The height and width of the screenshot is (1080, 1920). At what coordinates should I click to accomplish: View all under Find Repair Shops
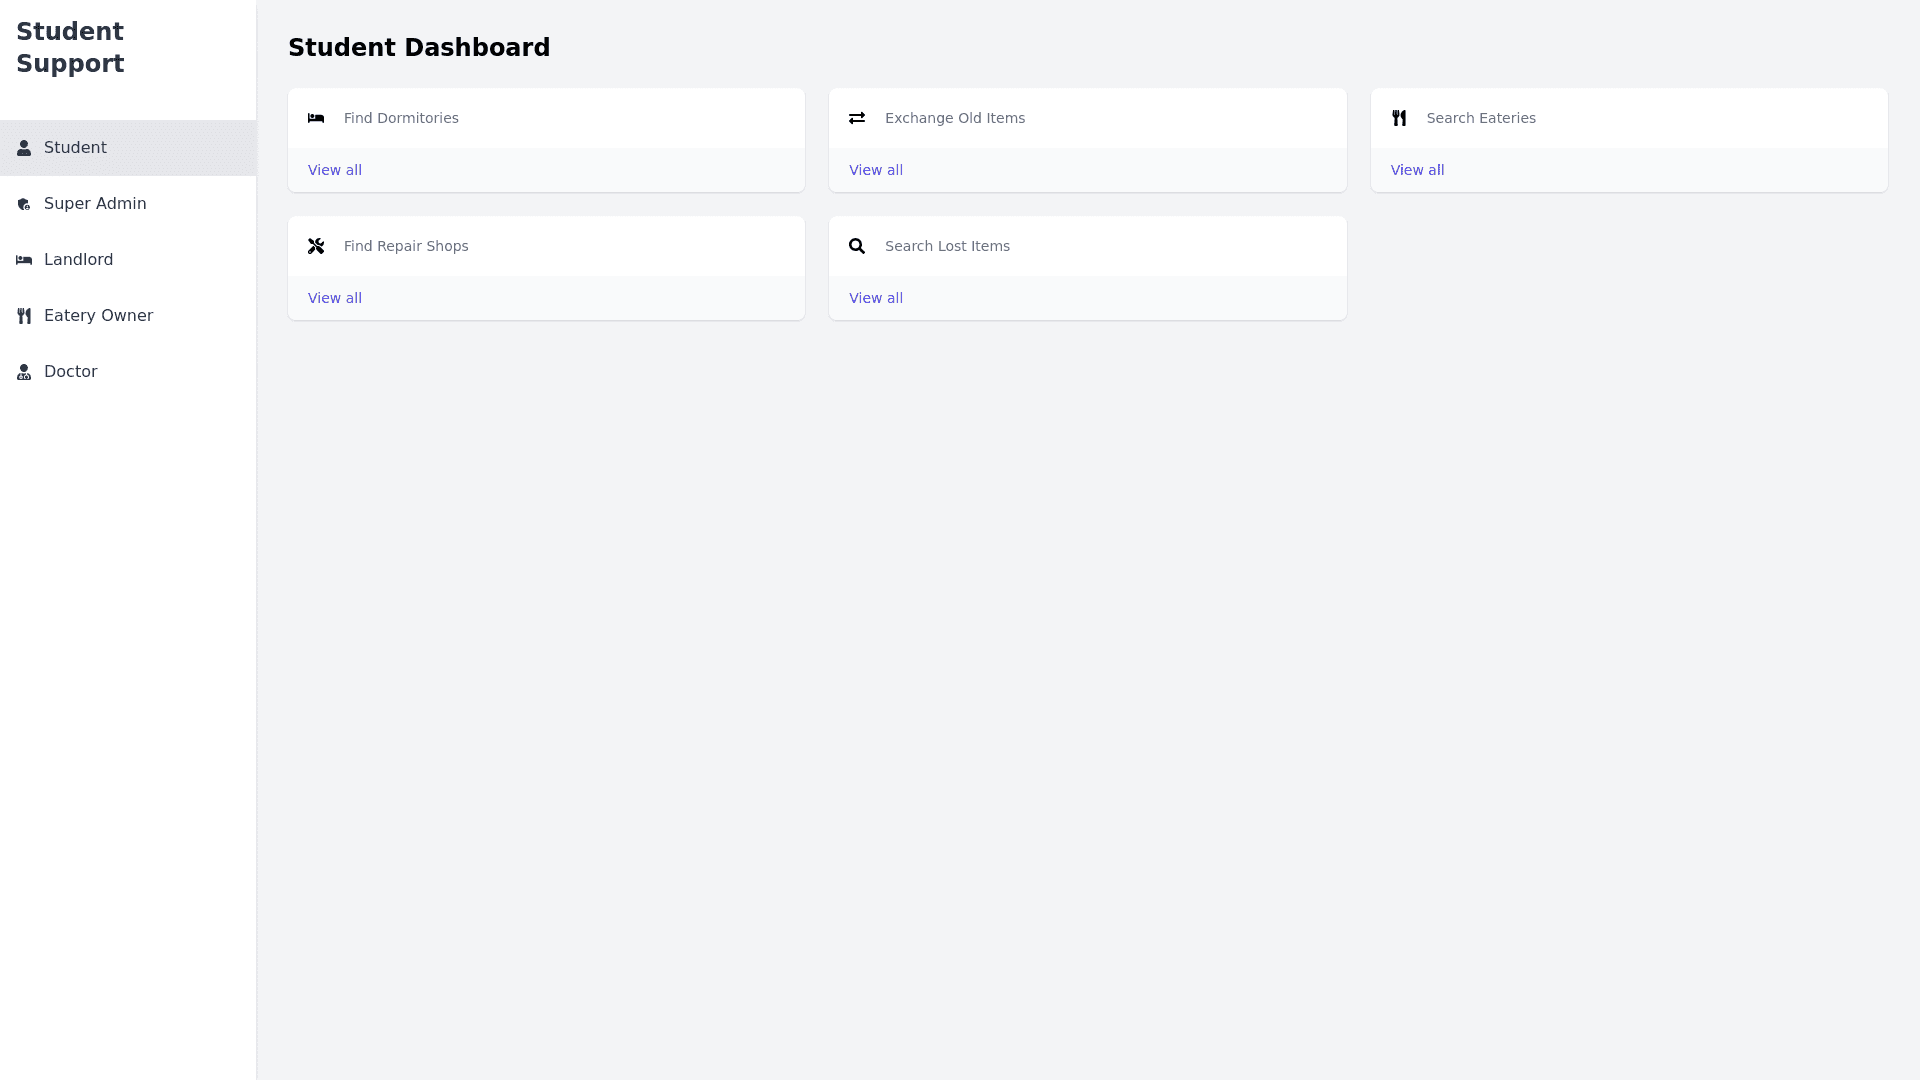[x=335, y=298]
